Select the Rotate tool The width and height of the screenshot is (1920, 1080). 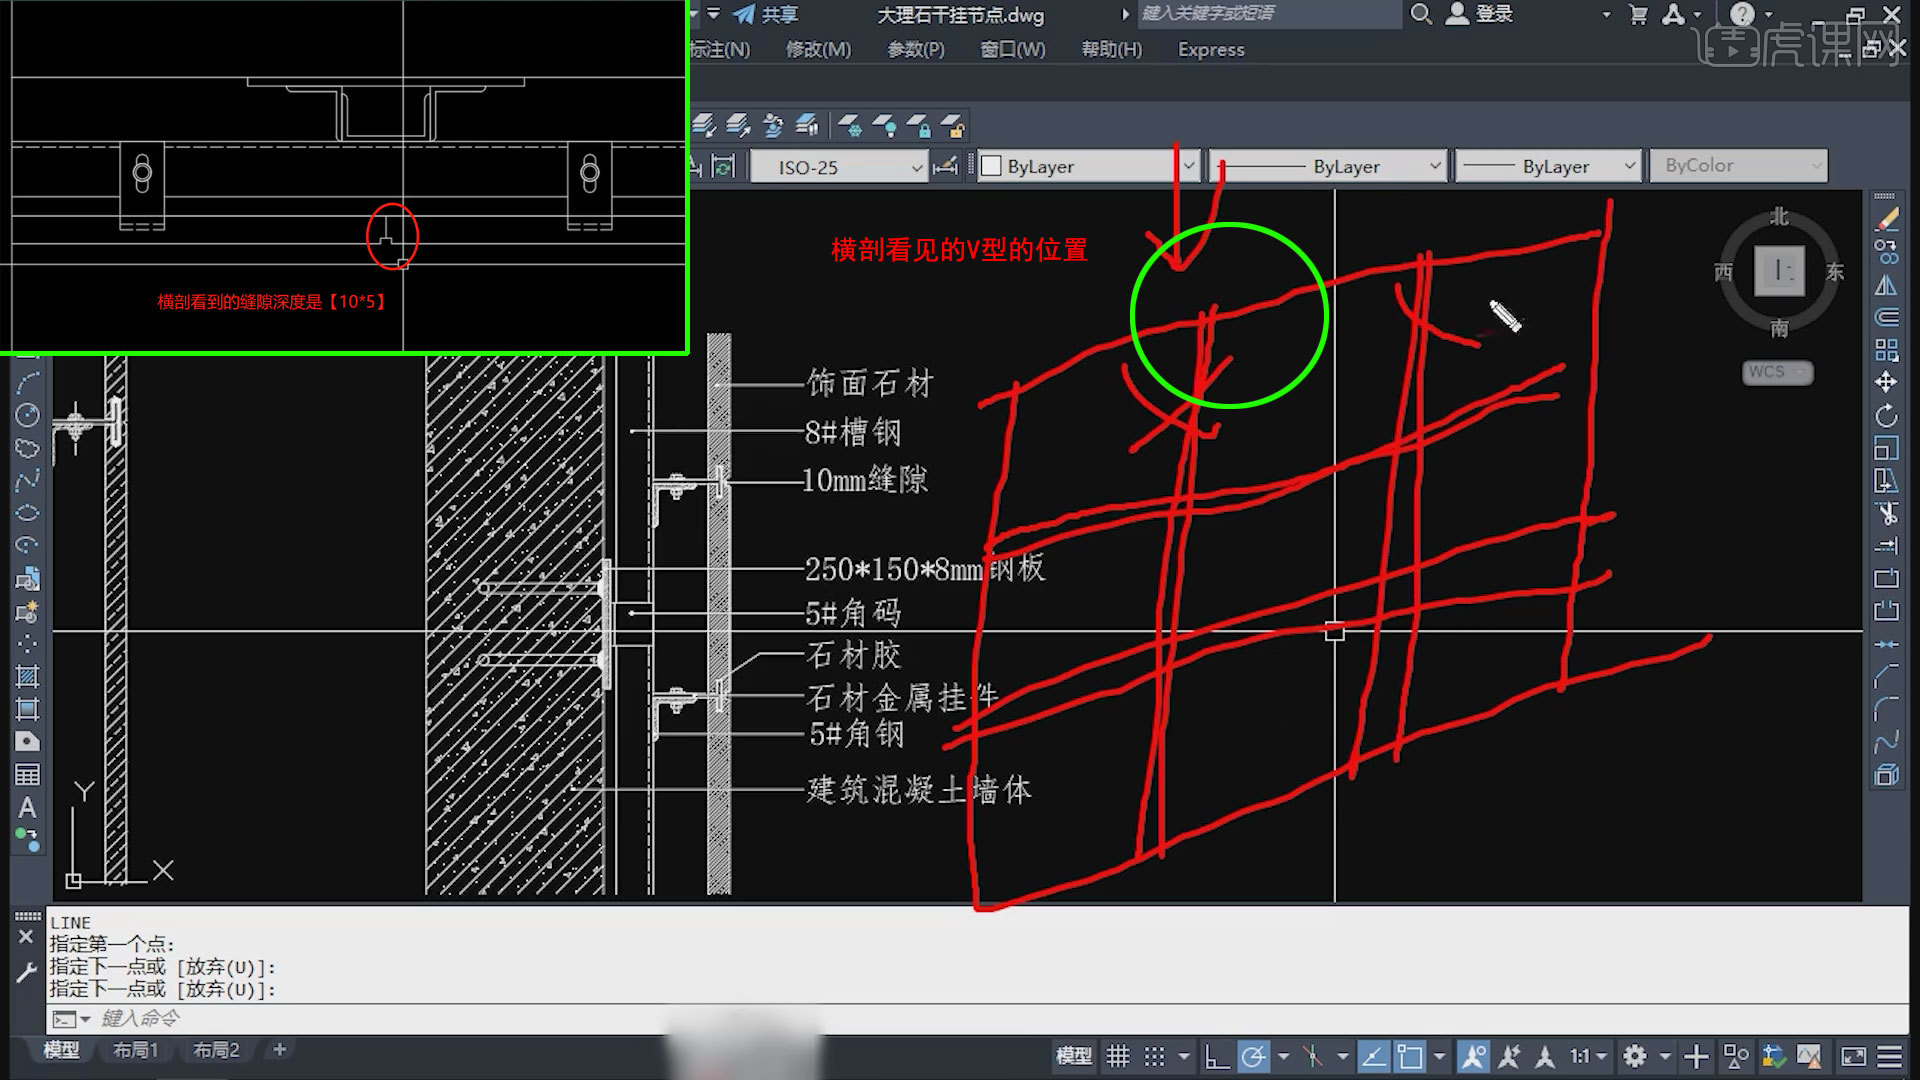coord(1886,415)
